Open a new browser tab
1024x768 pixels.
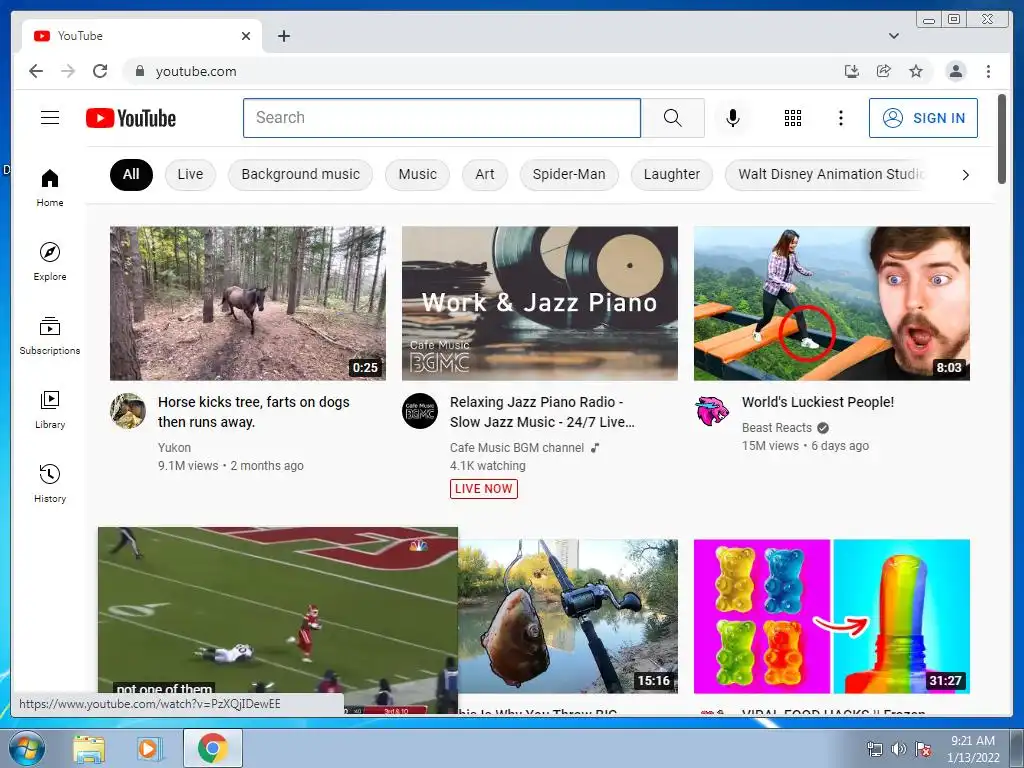pos(283,36)
